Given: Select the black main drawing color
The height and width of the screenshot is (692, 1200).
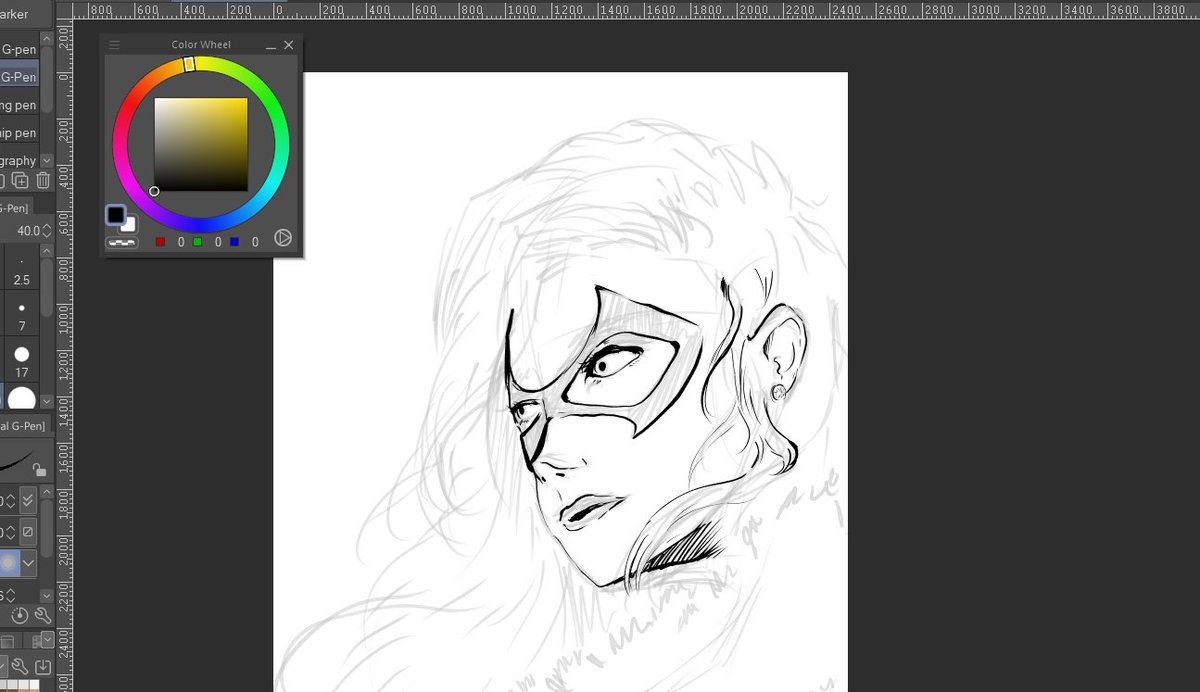Looking at the screenshot, I should (116, 215).
